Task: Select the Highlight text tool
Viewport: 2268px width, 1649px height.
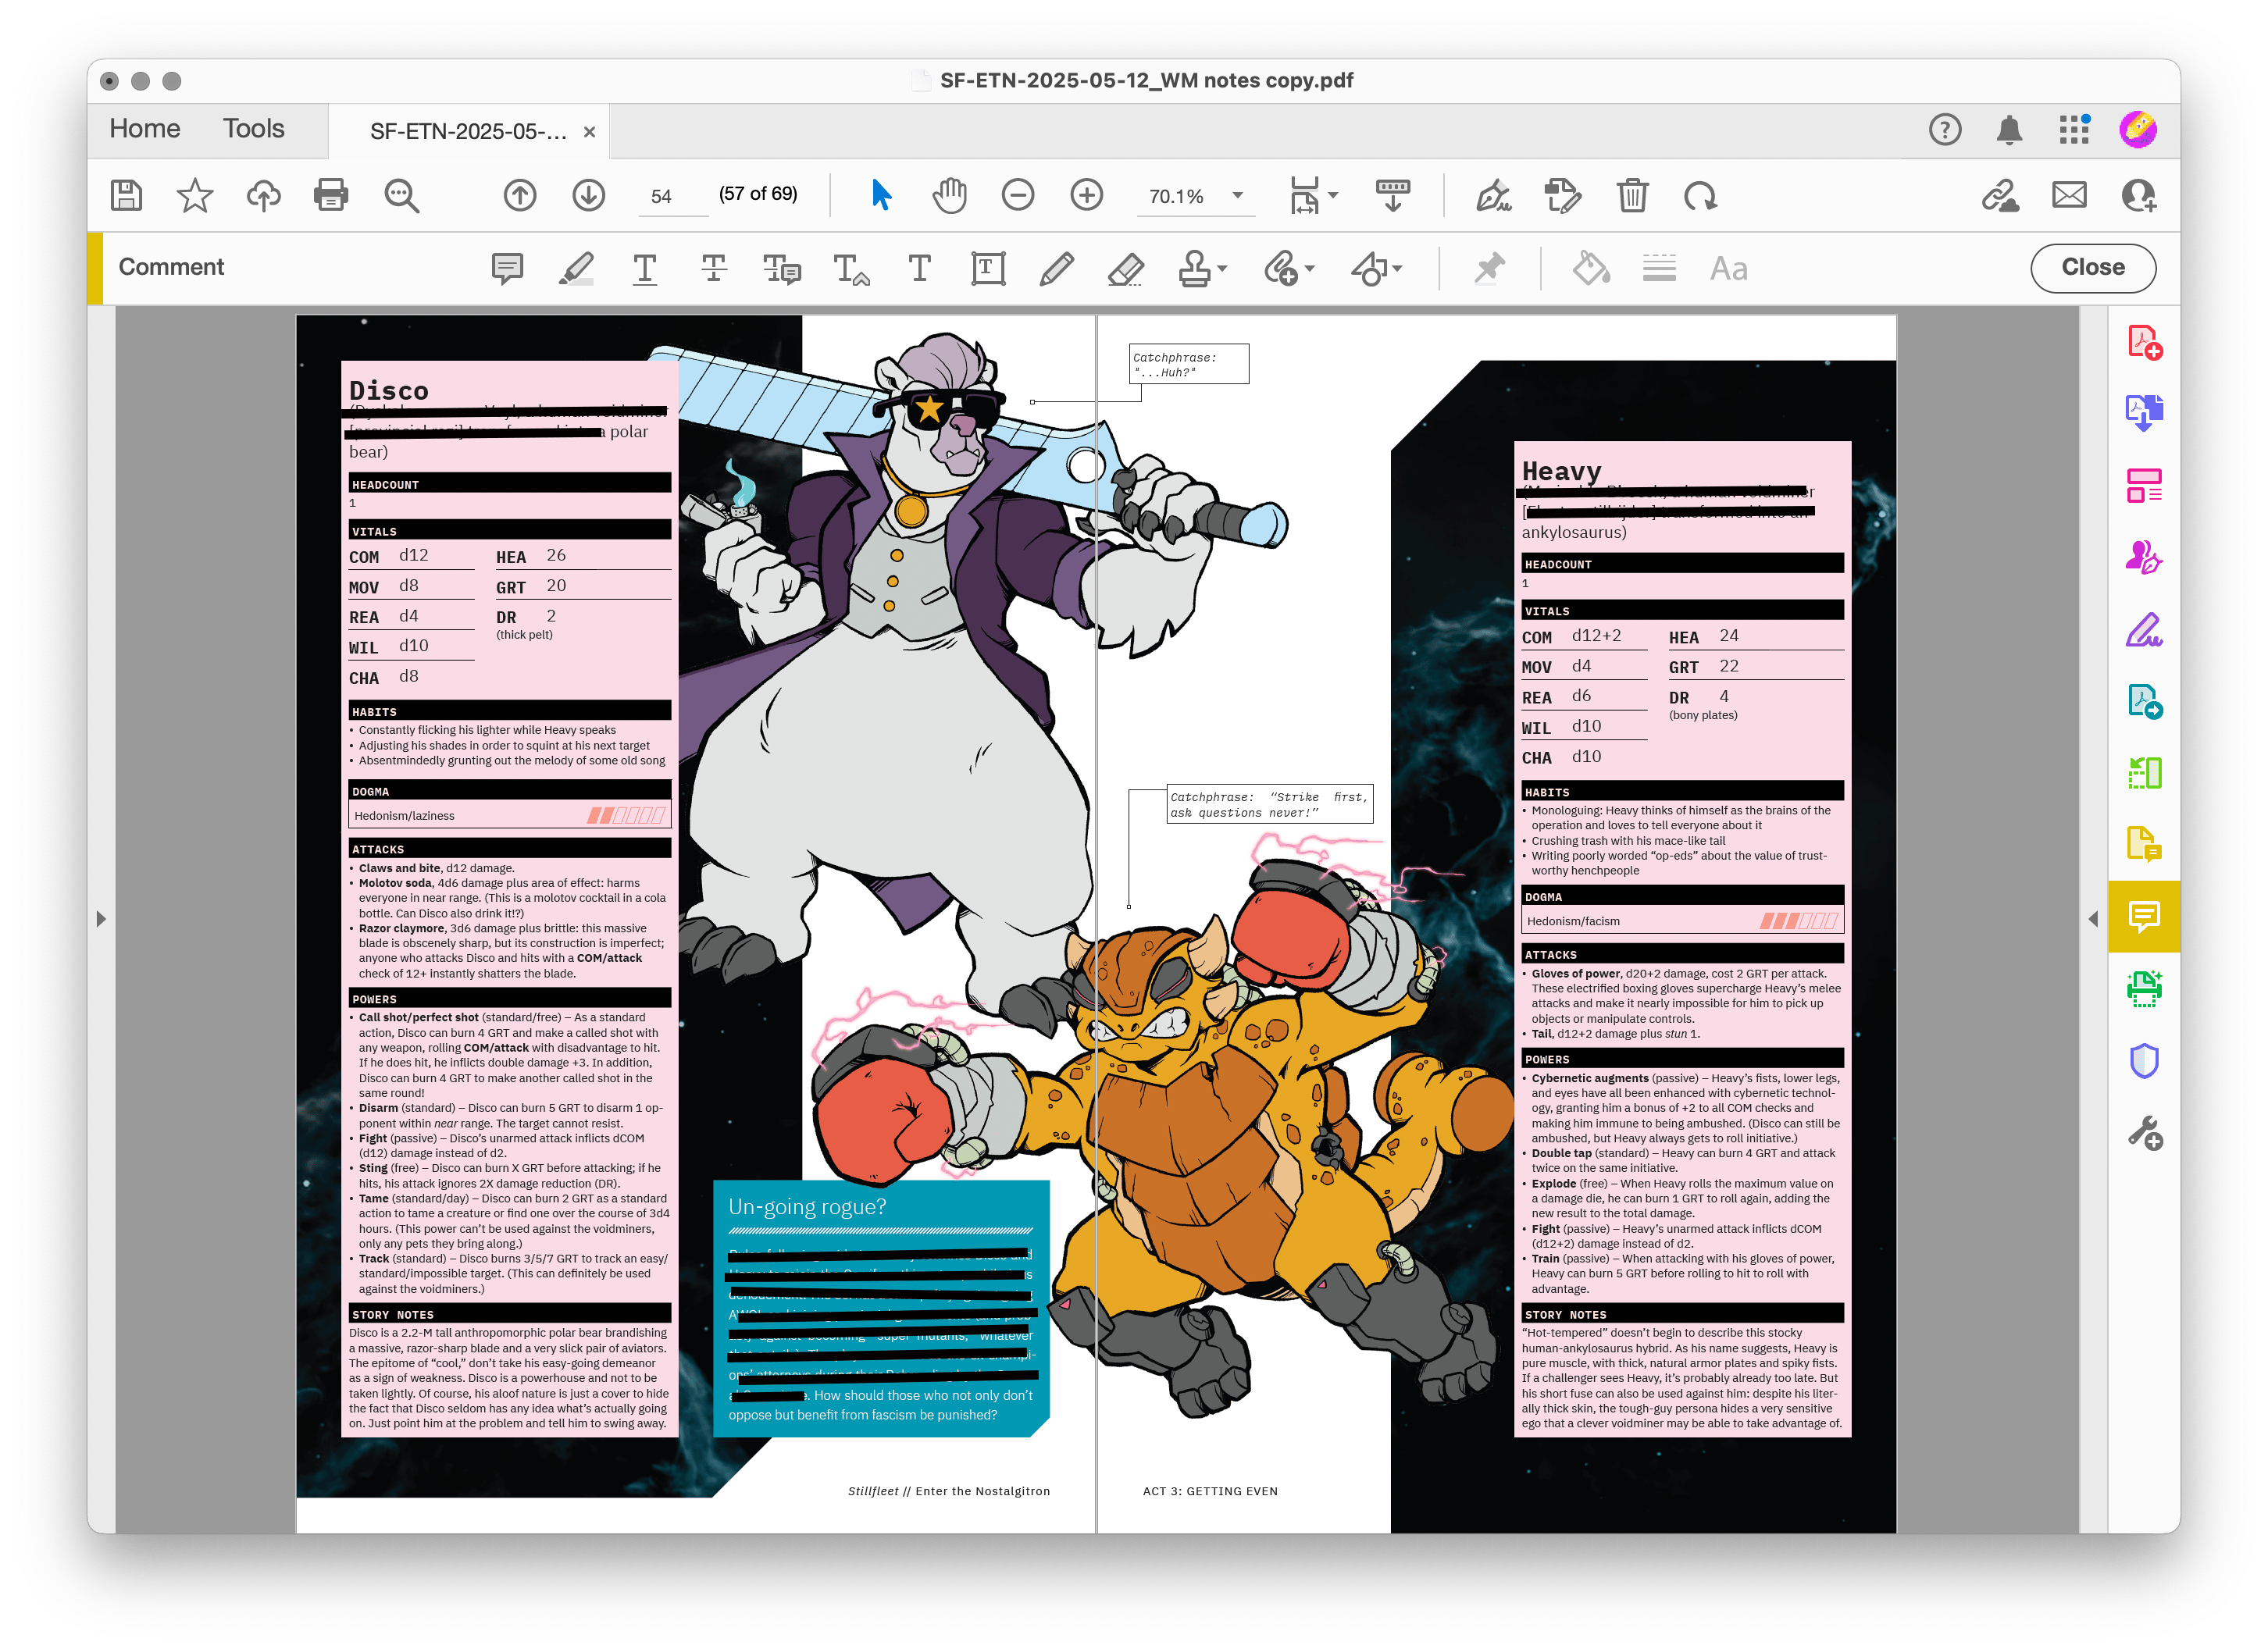Action: point(576,268)
